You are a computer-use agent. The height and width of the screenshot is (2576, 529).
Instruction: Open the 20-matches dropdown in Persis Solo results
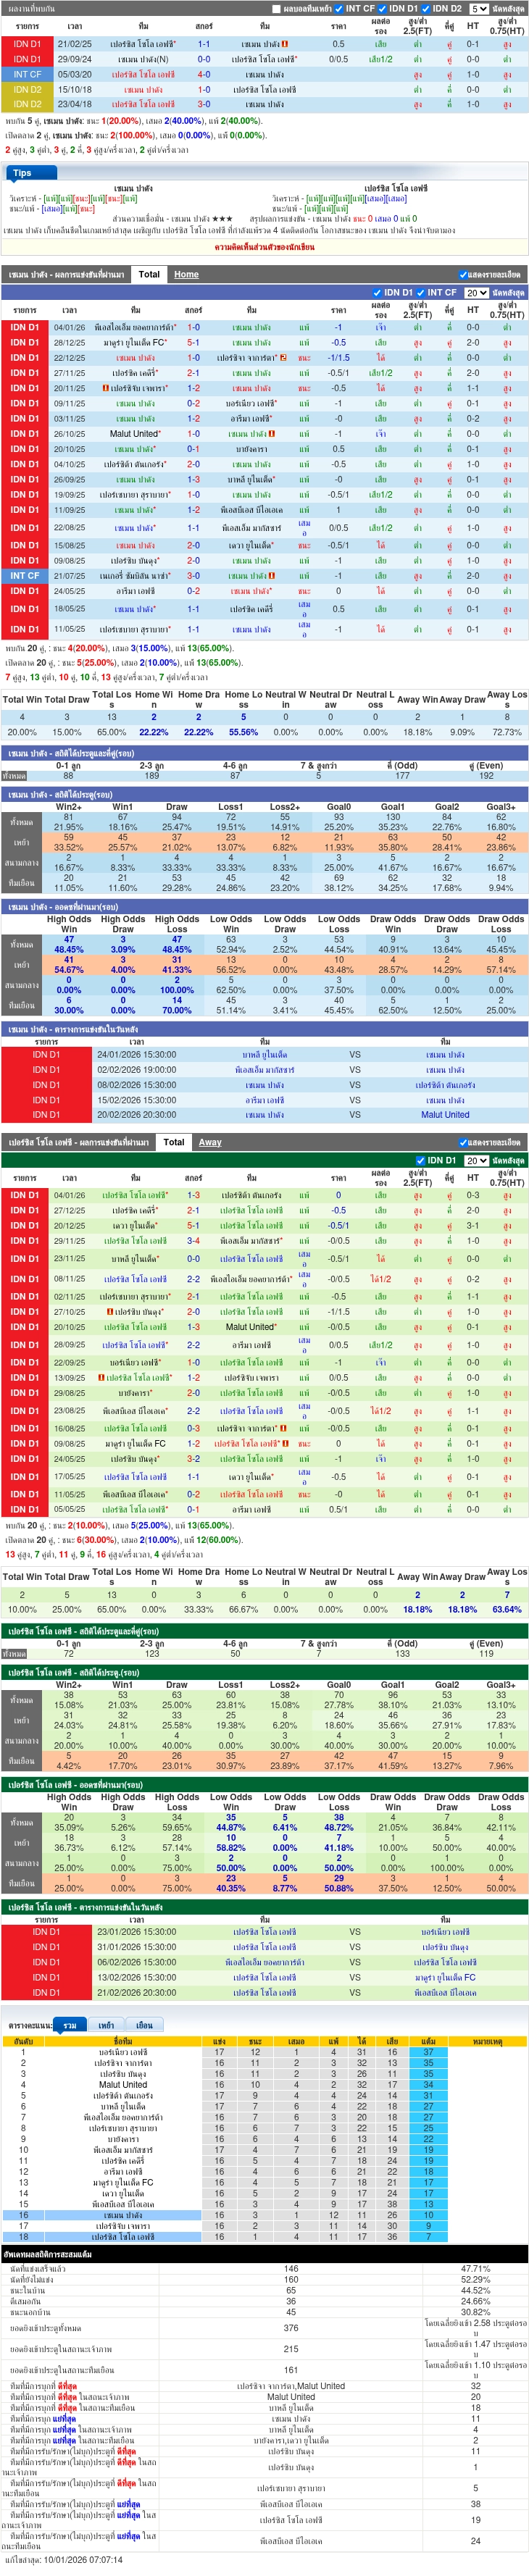(476, 1161)
